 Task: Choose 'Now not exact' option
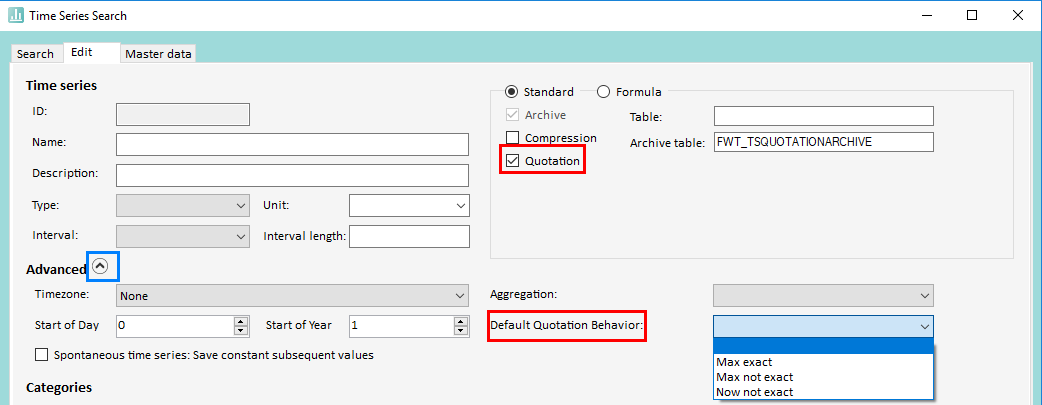click(754, 392)
